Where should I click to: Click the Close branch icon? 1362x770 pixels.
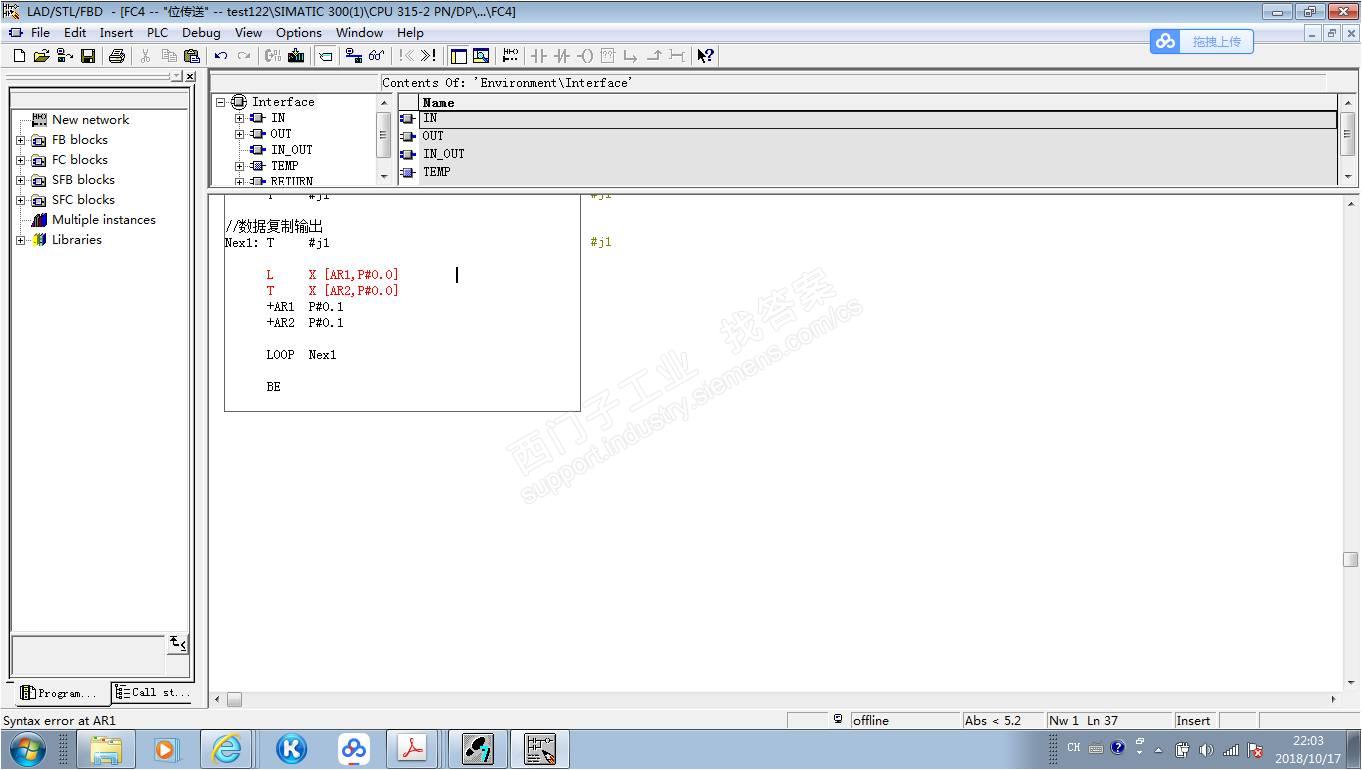coord(654,56)
